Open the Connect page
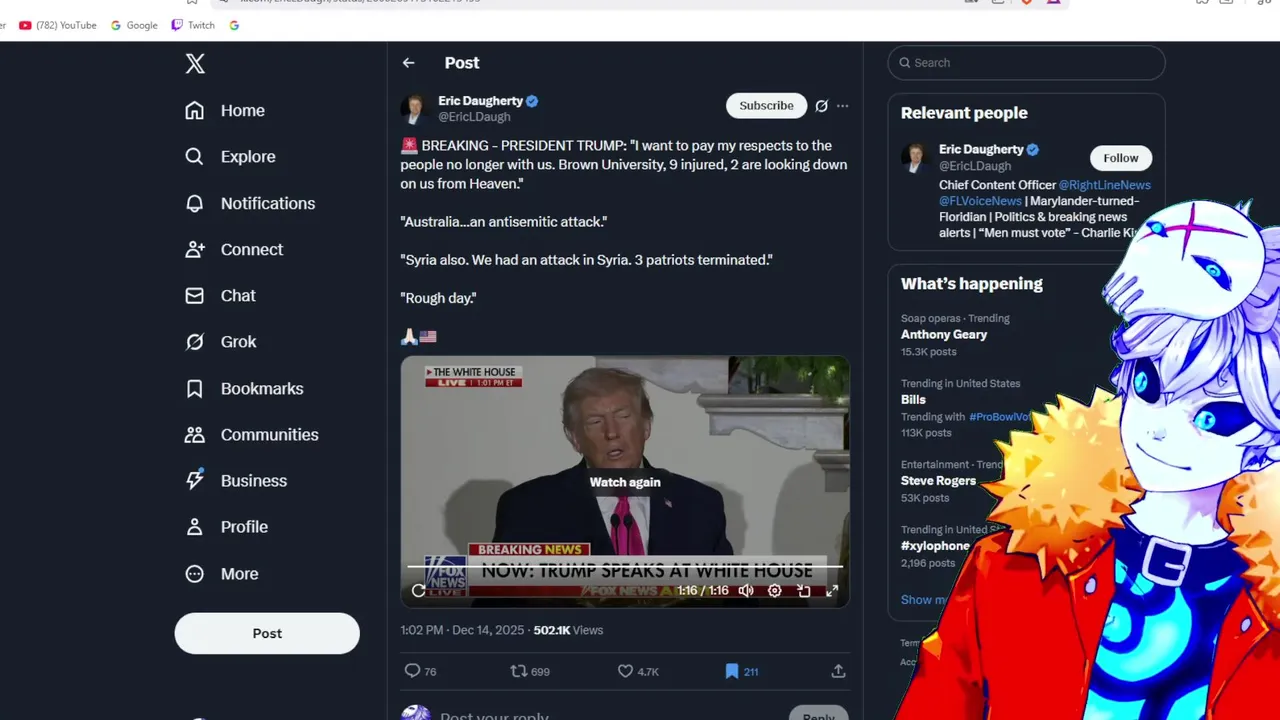 pyautogui.click(x=234, y=249)
